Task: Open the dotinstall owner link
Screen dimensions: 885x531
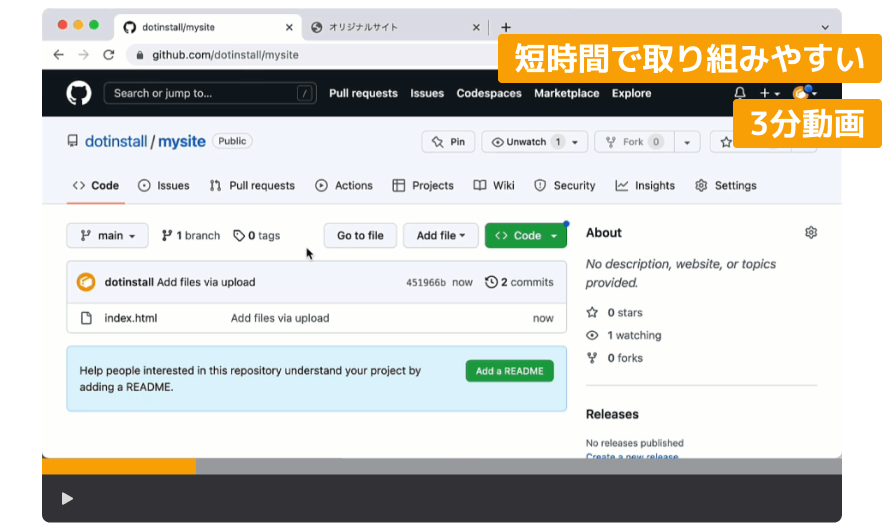Action: coord(116,141)
